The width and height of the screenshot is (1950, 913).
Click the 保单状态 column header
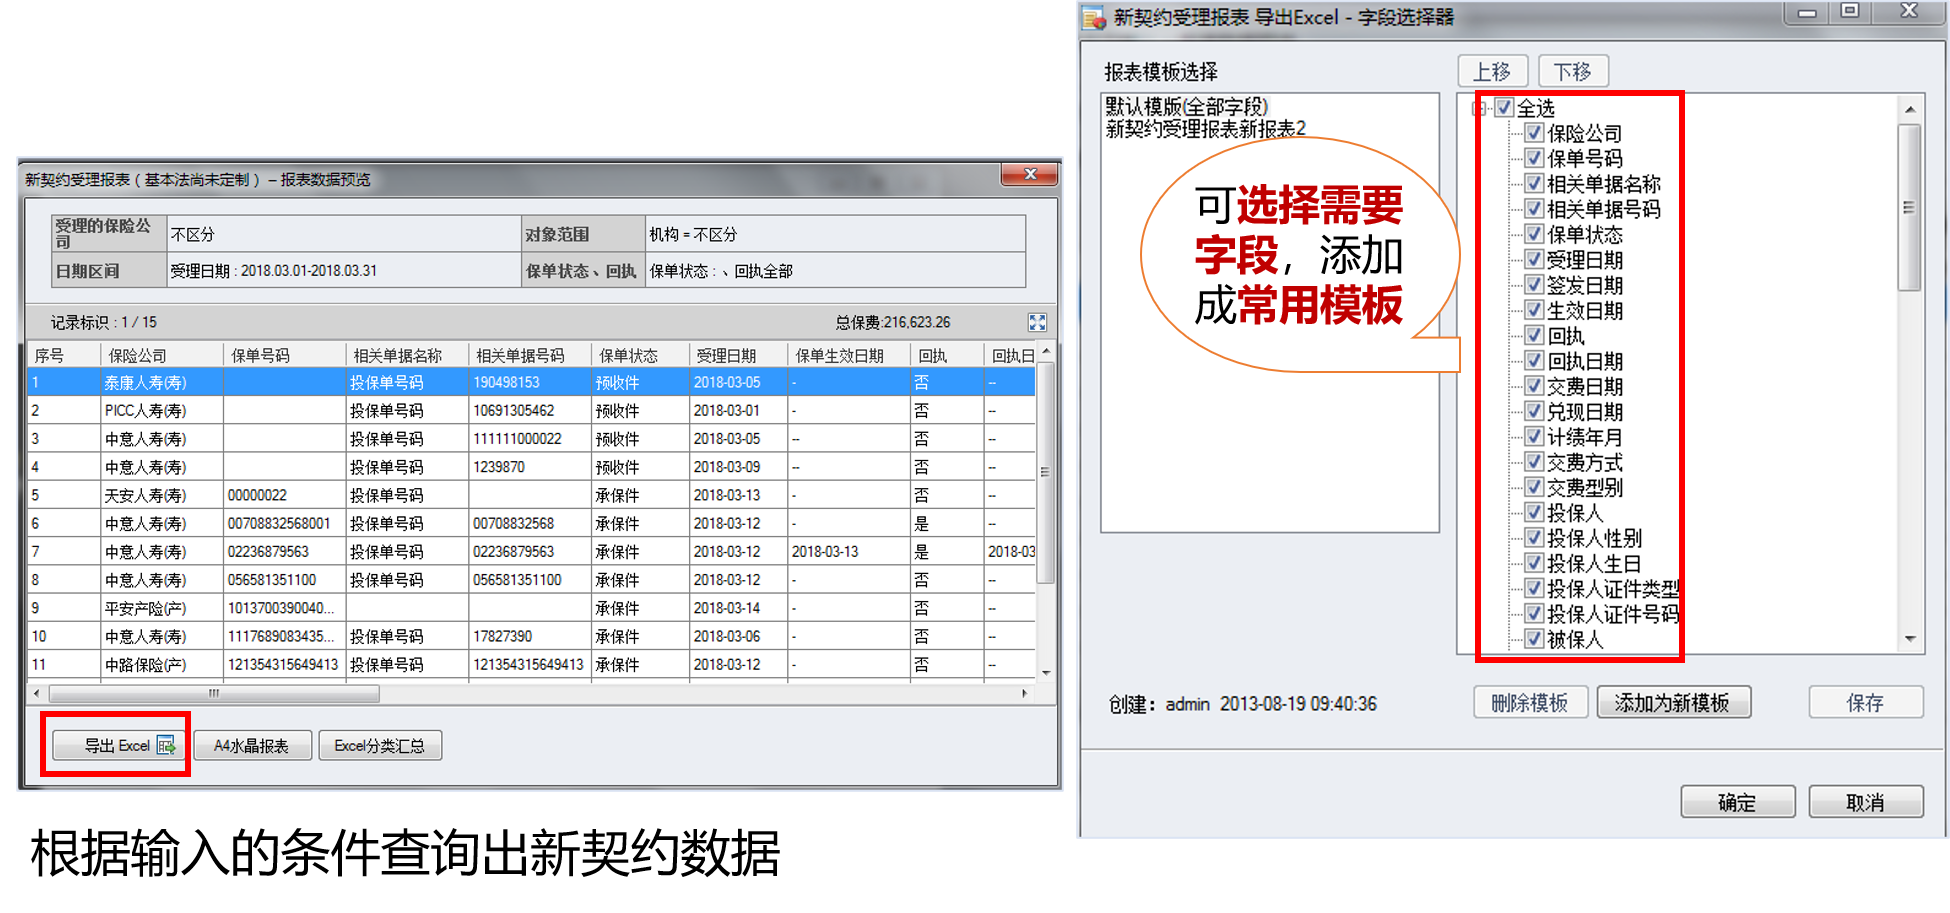[x=628, y=355]
